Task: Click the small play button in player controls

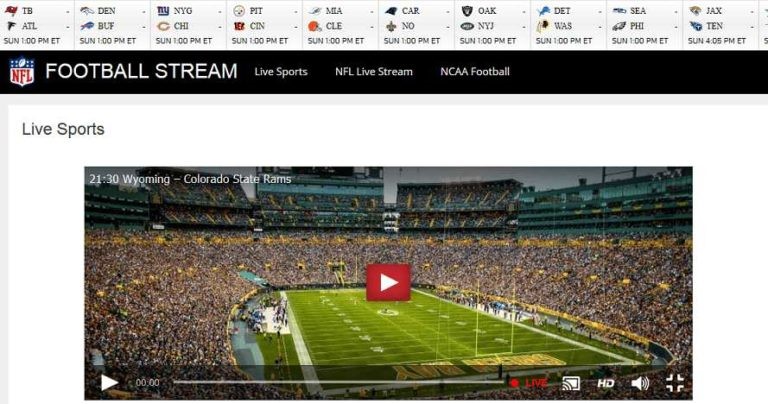Action: [x=109, y=382]
